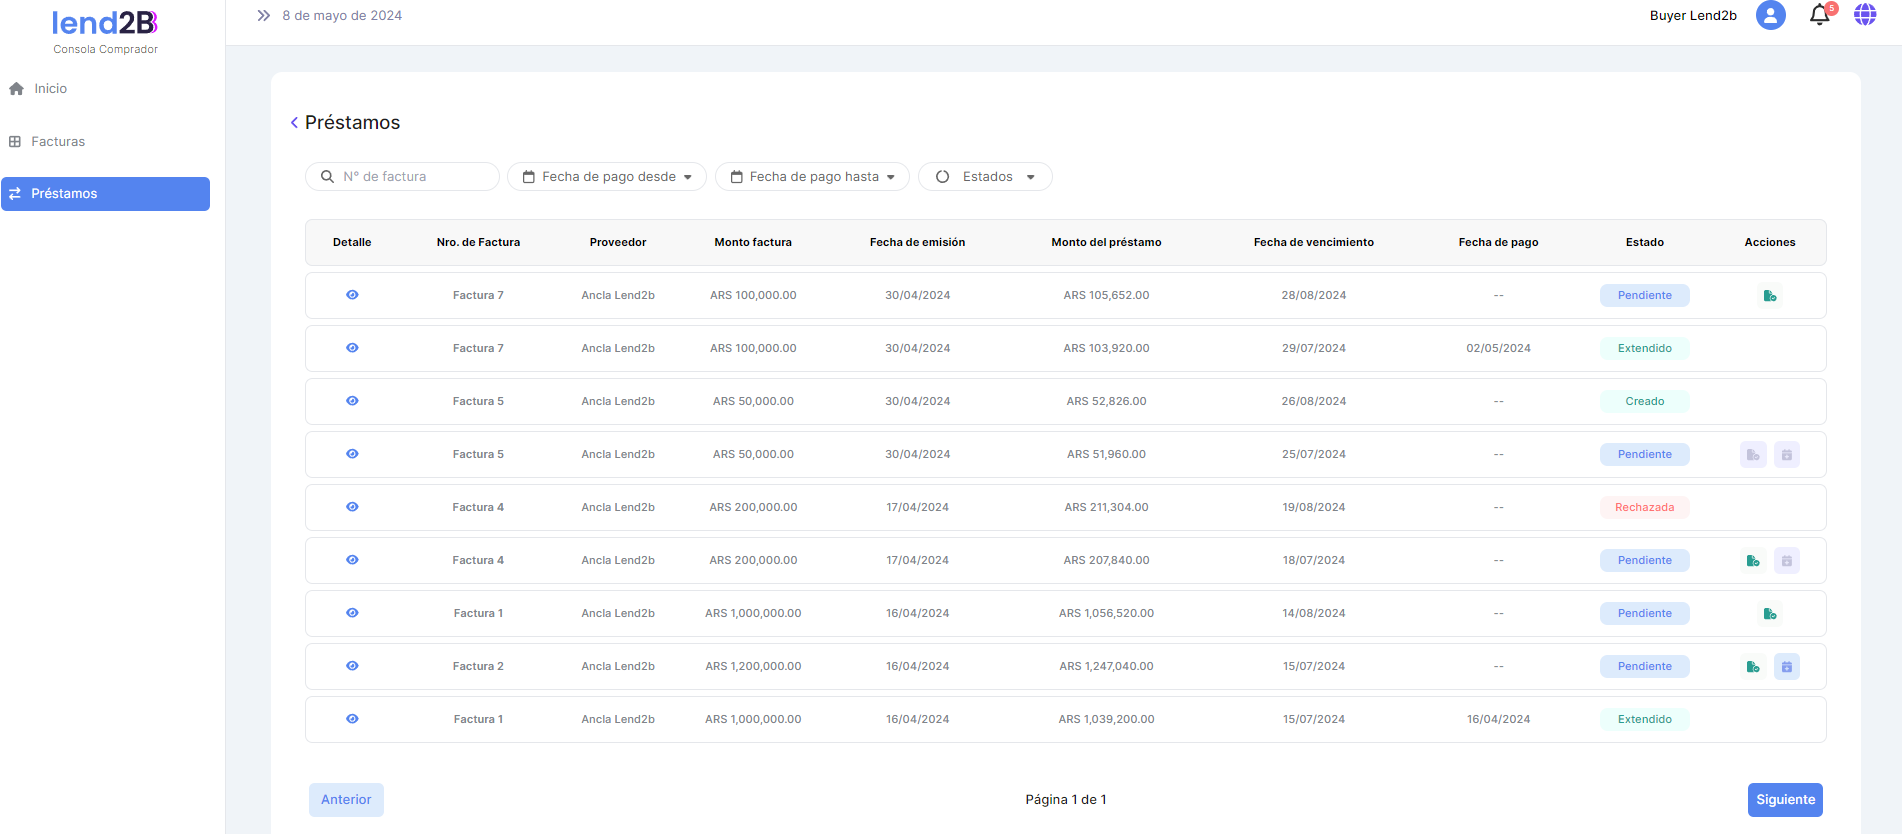The height and width of the screenshot is (834, 1902).
Task: Click the globe language icon
Action: 1864,15
